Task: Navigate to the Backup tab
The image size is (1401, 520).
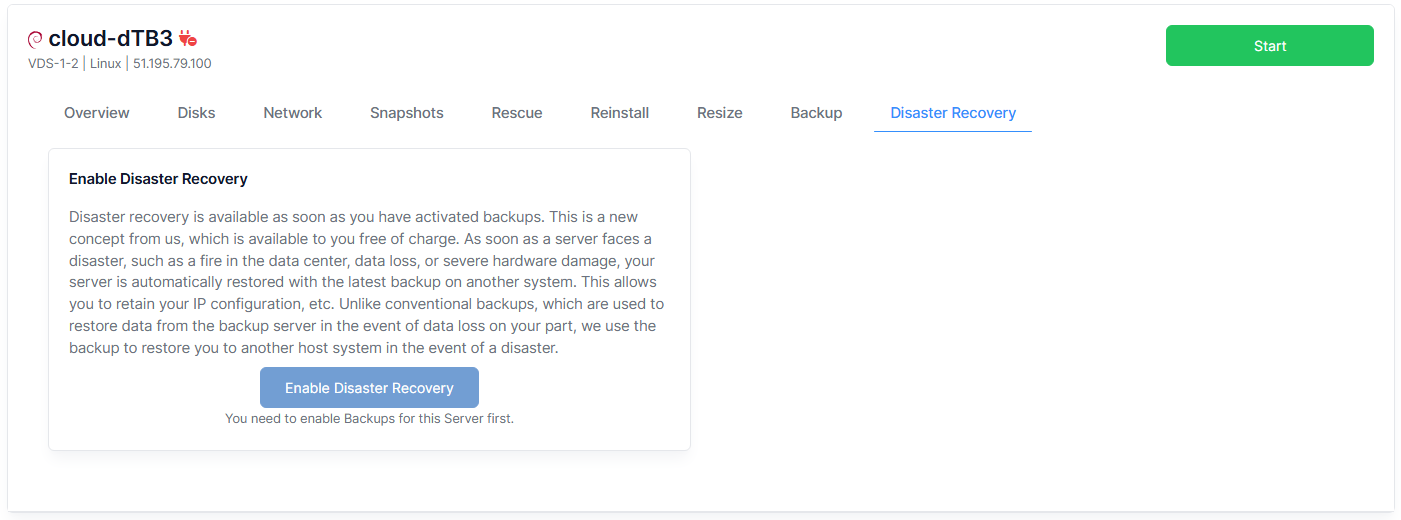Action: point(816,113)
